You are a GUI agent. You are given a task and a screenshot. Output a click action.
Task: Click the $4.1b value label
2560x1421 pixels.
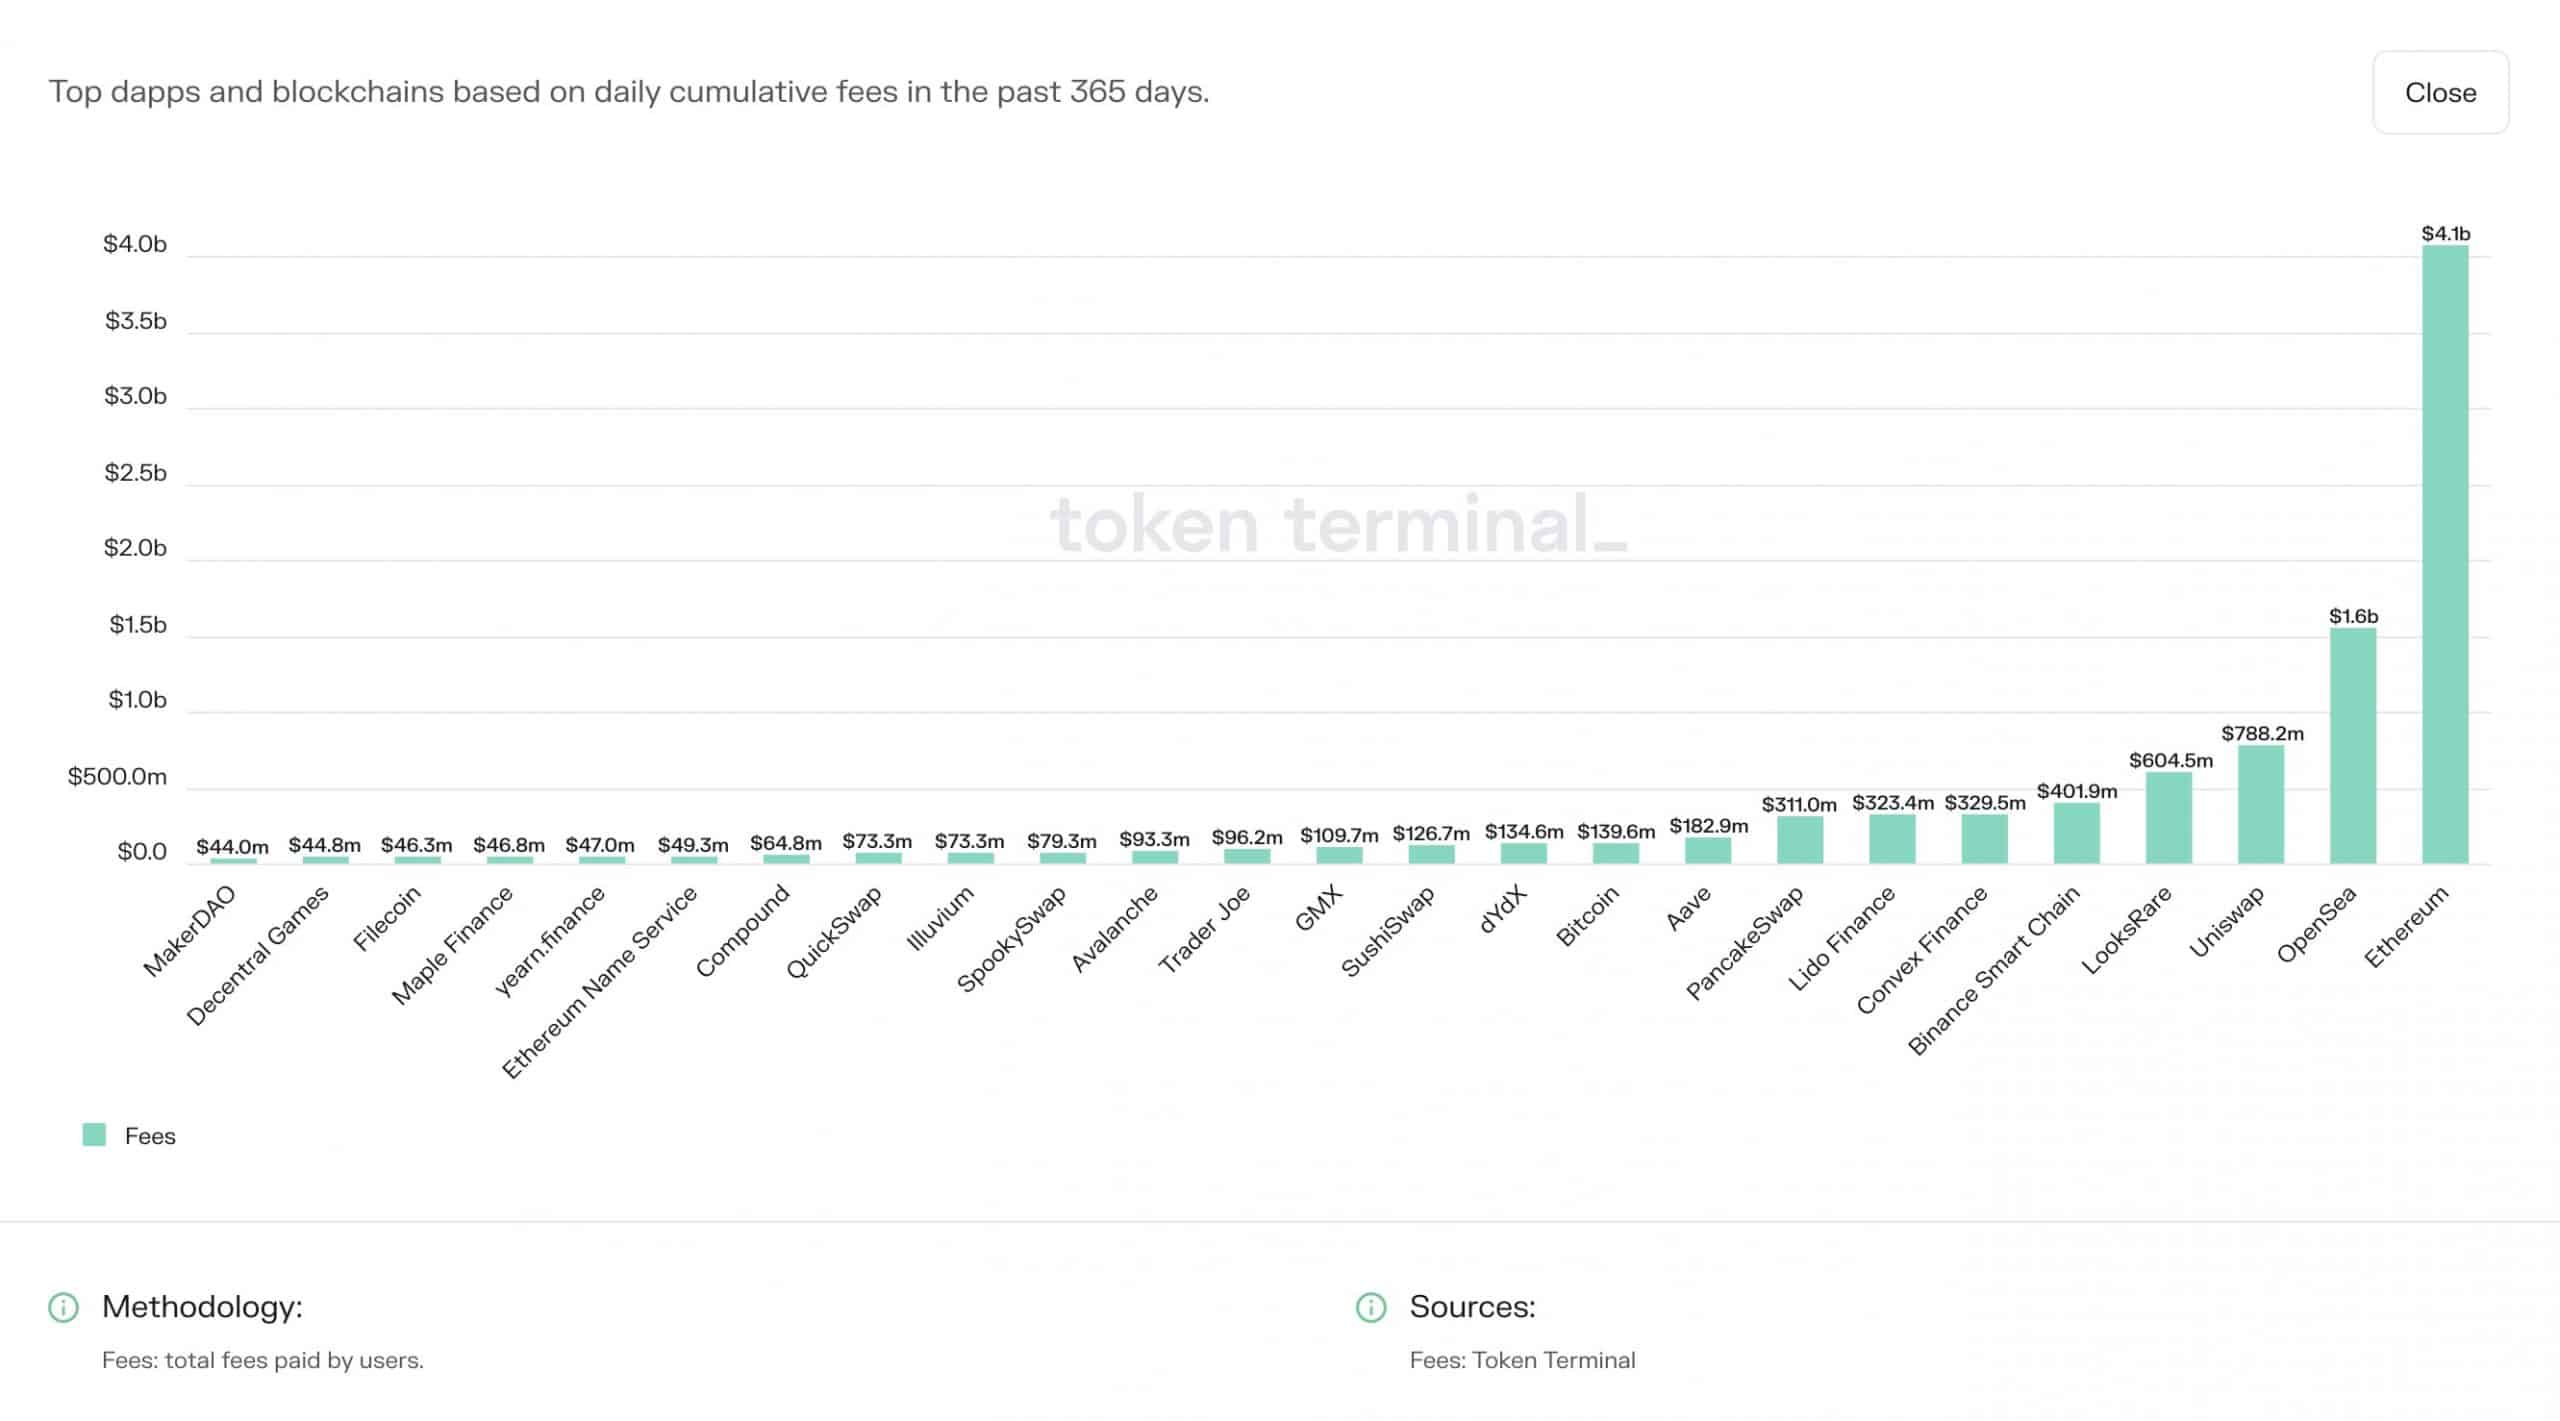[x=2445, y=234]
